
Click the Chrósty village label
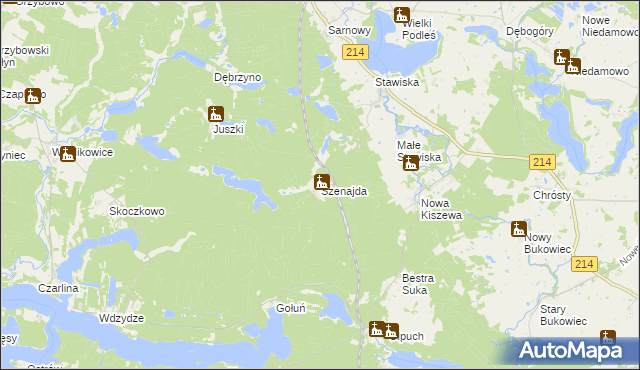552,195
